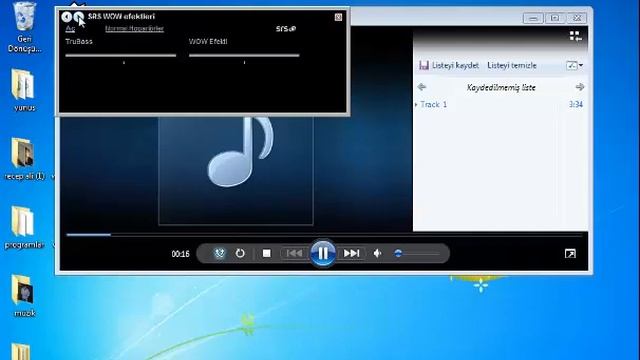This screenshot has width=640, height=360.
Task: Maximize the Media Player window
Action: coord(555,18)
